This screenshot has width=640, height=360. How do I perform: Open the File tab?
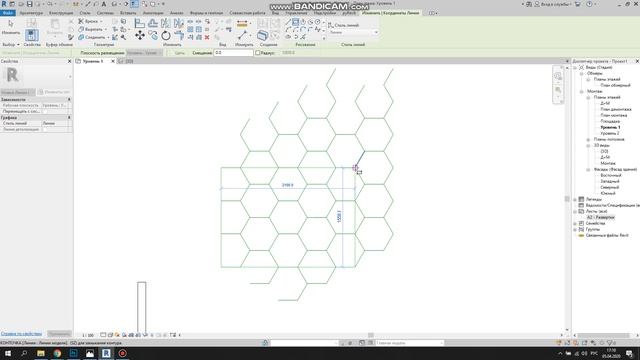pyautogui.click(x=7, y=13)
